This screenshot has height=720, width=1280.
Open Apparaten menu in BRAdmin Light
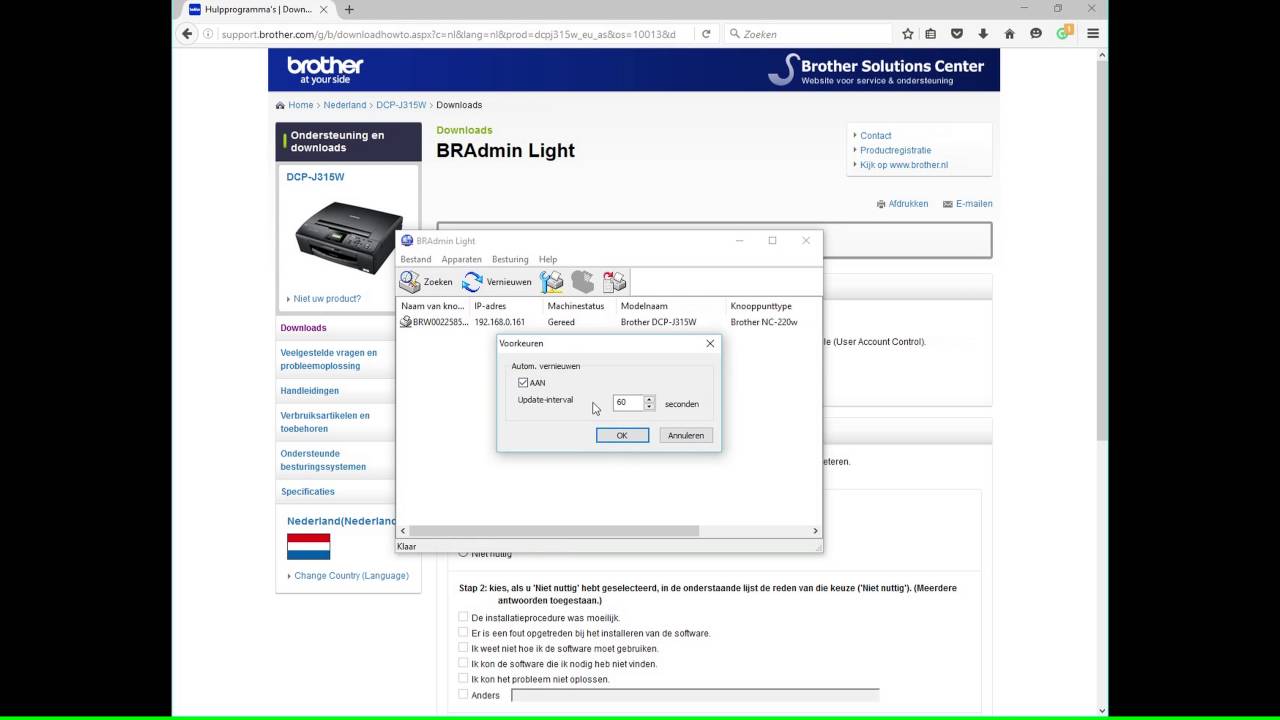coord(462,259)
